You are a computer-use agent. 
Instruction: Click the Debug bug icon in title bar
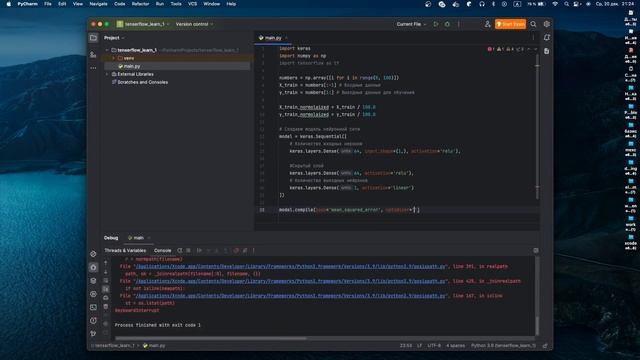[447, 24]
